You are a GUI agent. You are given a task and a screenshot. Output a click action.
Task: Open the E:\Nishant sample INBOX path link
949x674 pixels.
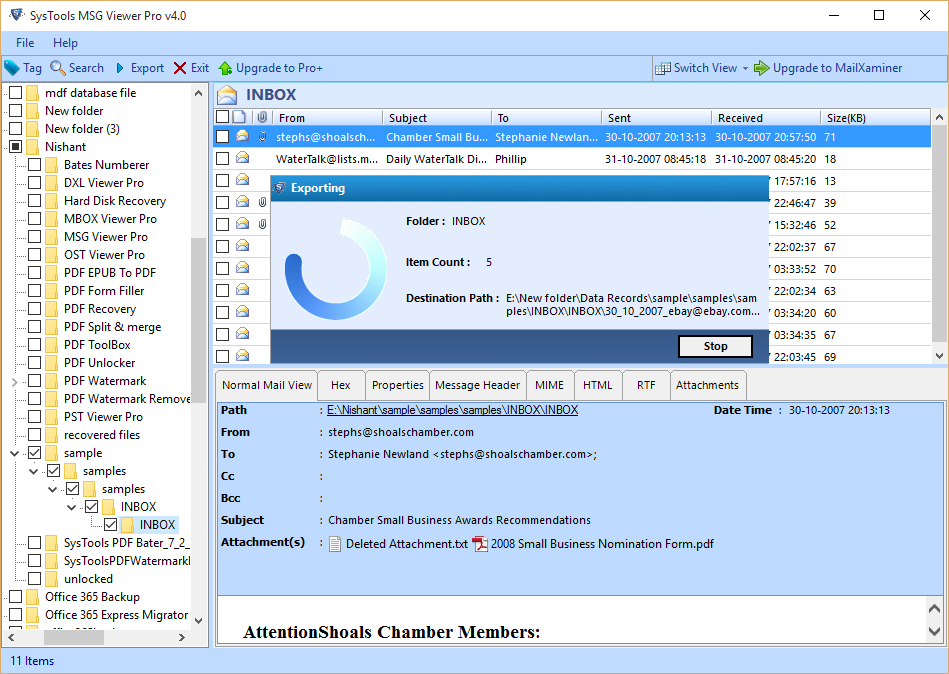pos(452,410)
